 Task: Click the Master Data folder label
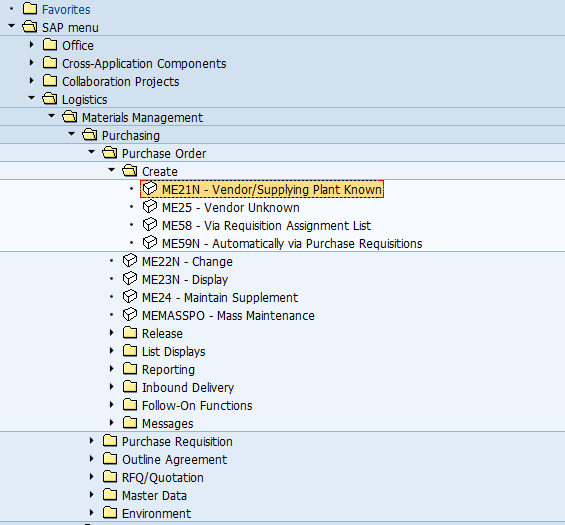(x=154, y=496)
